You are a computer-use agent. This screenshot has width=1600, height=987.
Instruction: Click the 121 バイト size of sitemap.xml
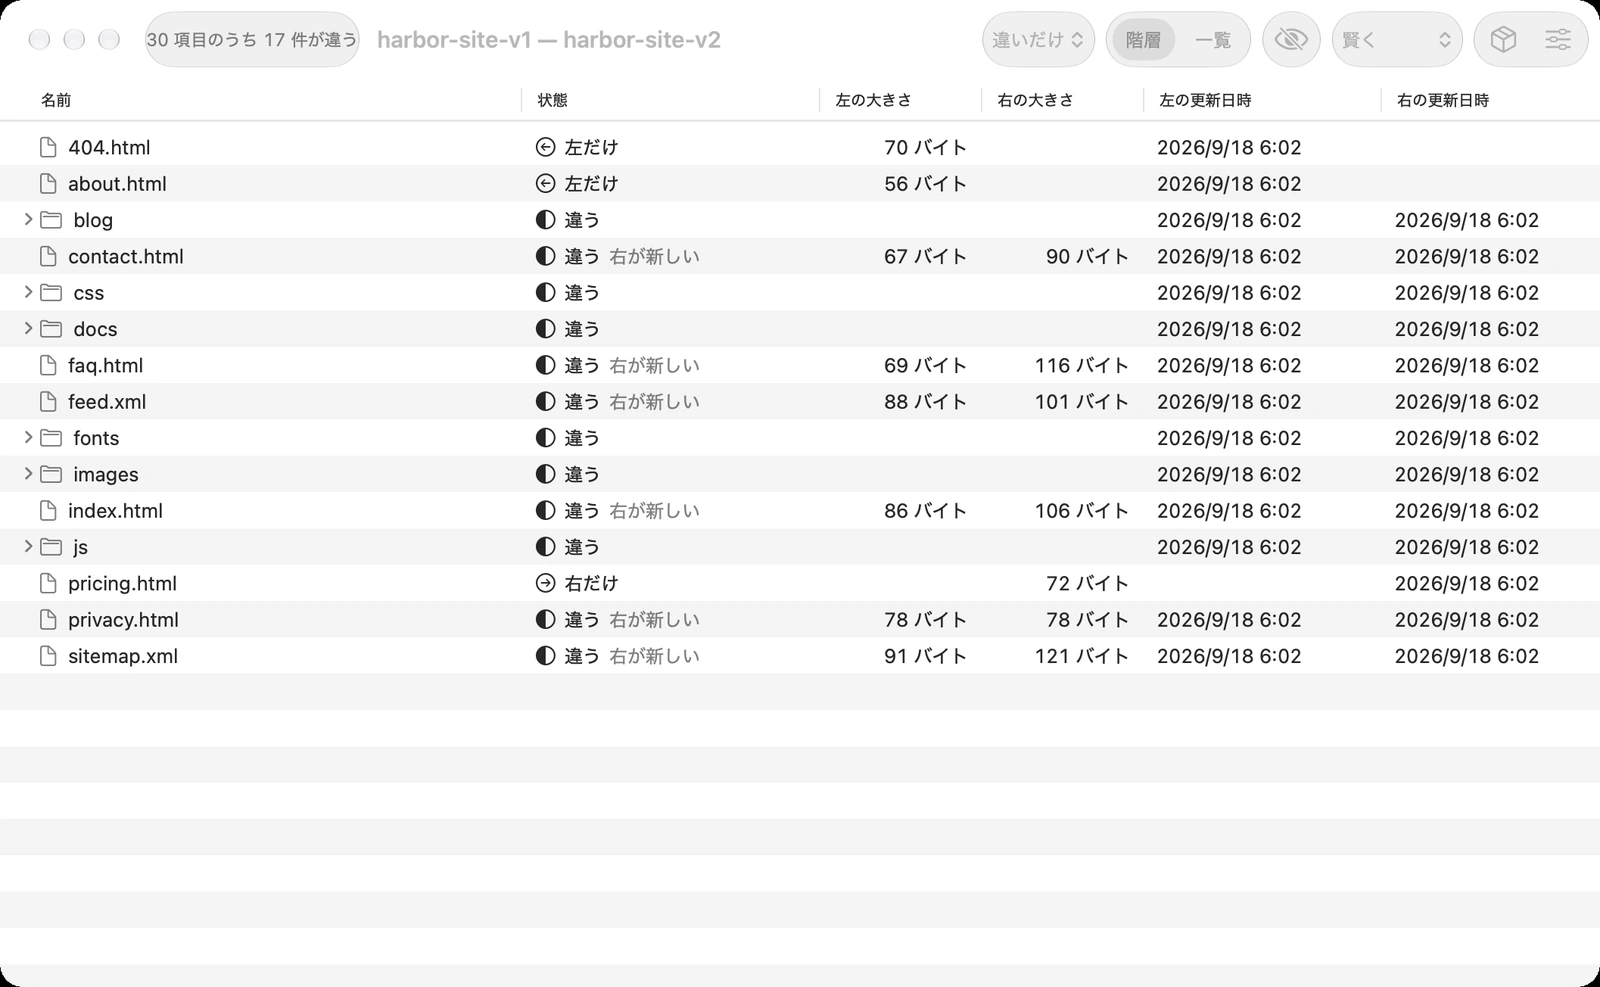coord(1082,656)
